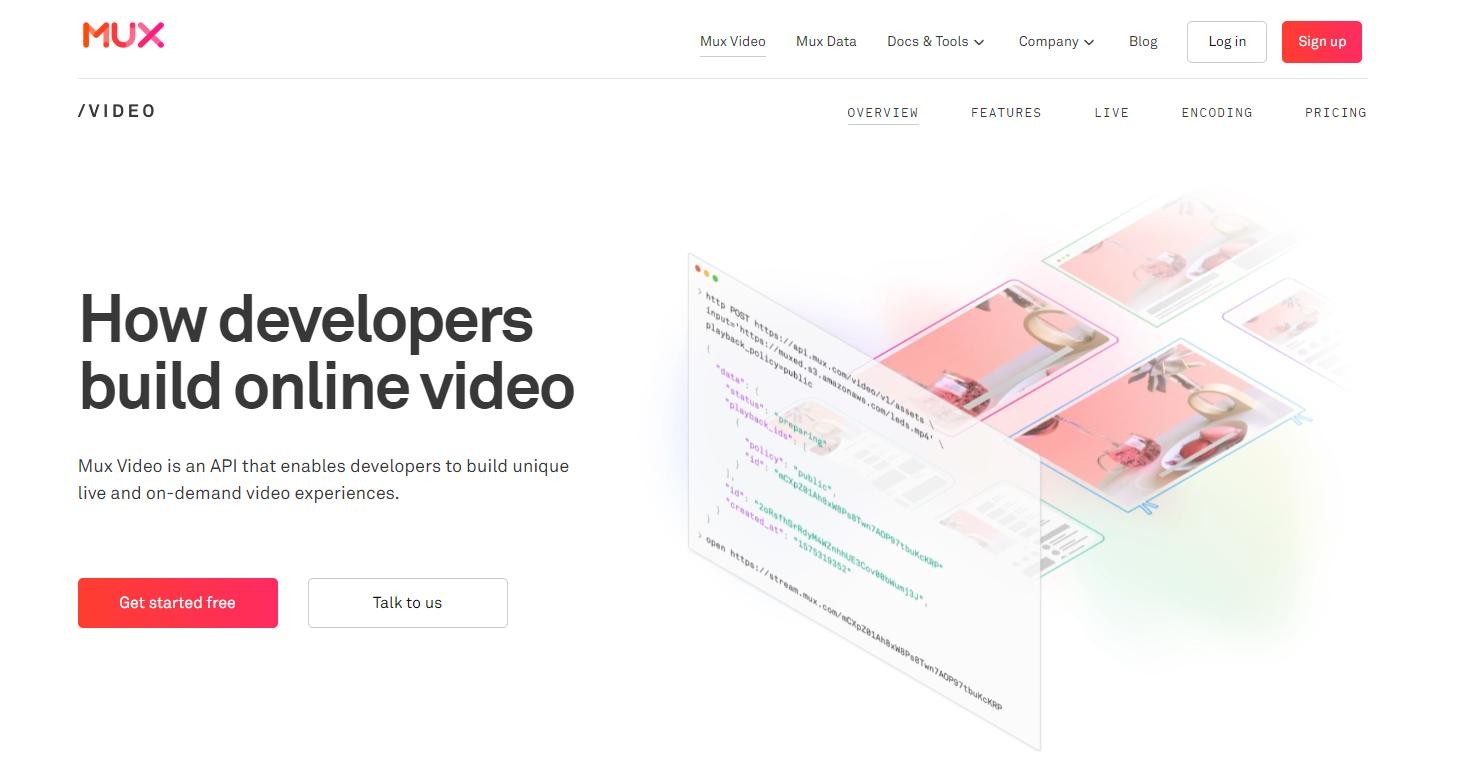Select the Encoding tab
The height and width of the screenshot is (779, 1460).
(x=1216, y=113)
